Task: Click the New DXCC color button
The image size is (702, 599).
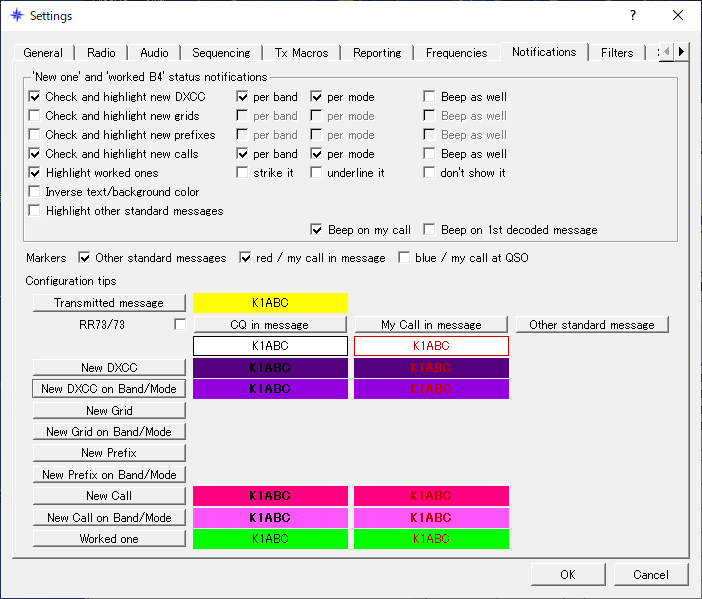Action: (109, 368)
